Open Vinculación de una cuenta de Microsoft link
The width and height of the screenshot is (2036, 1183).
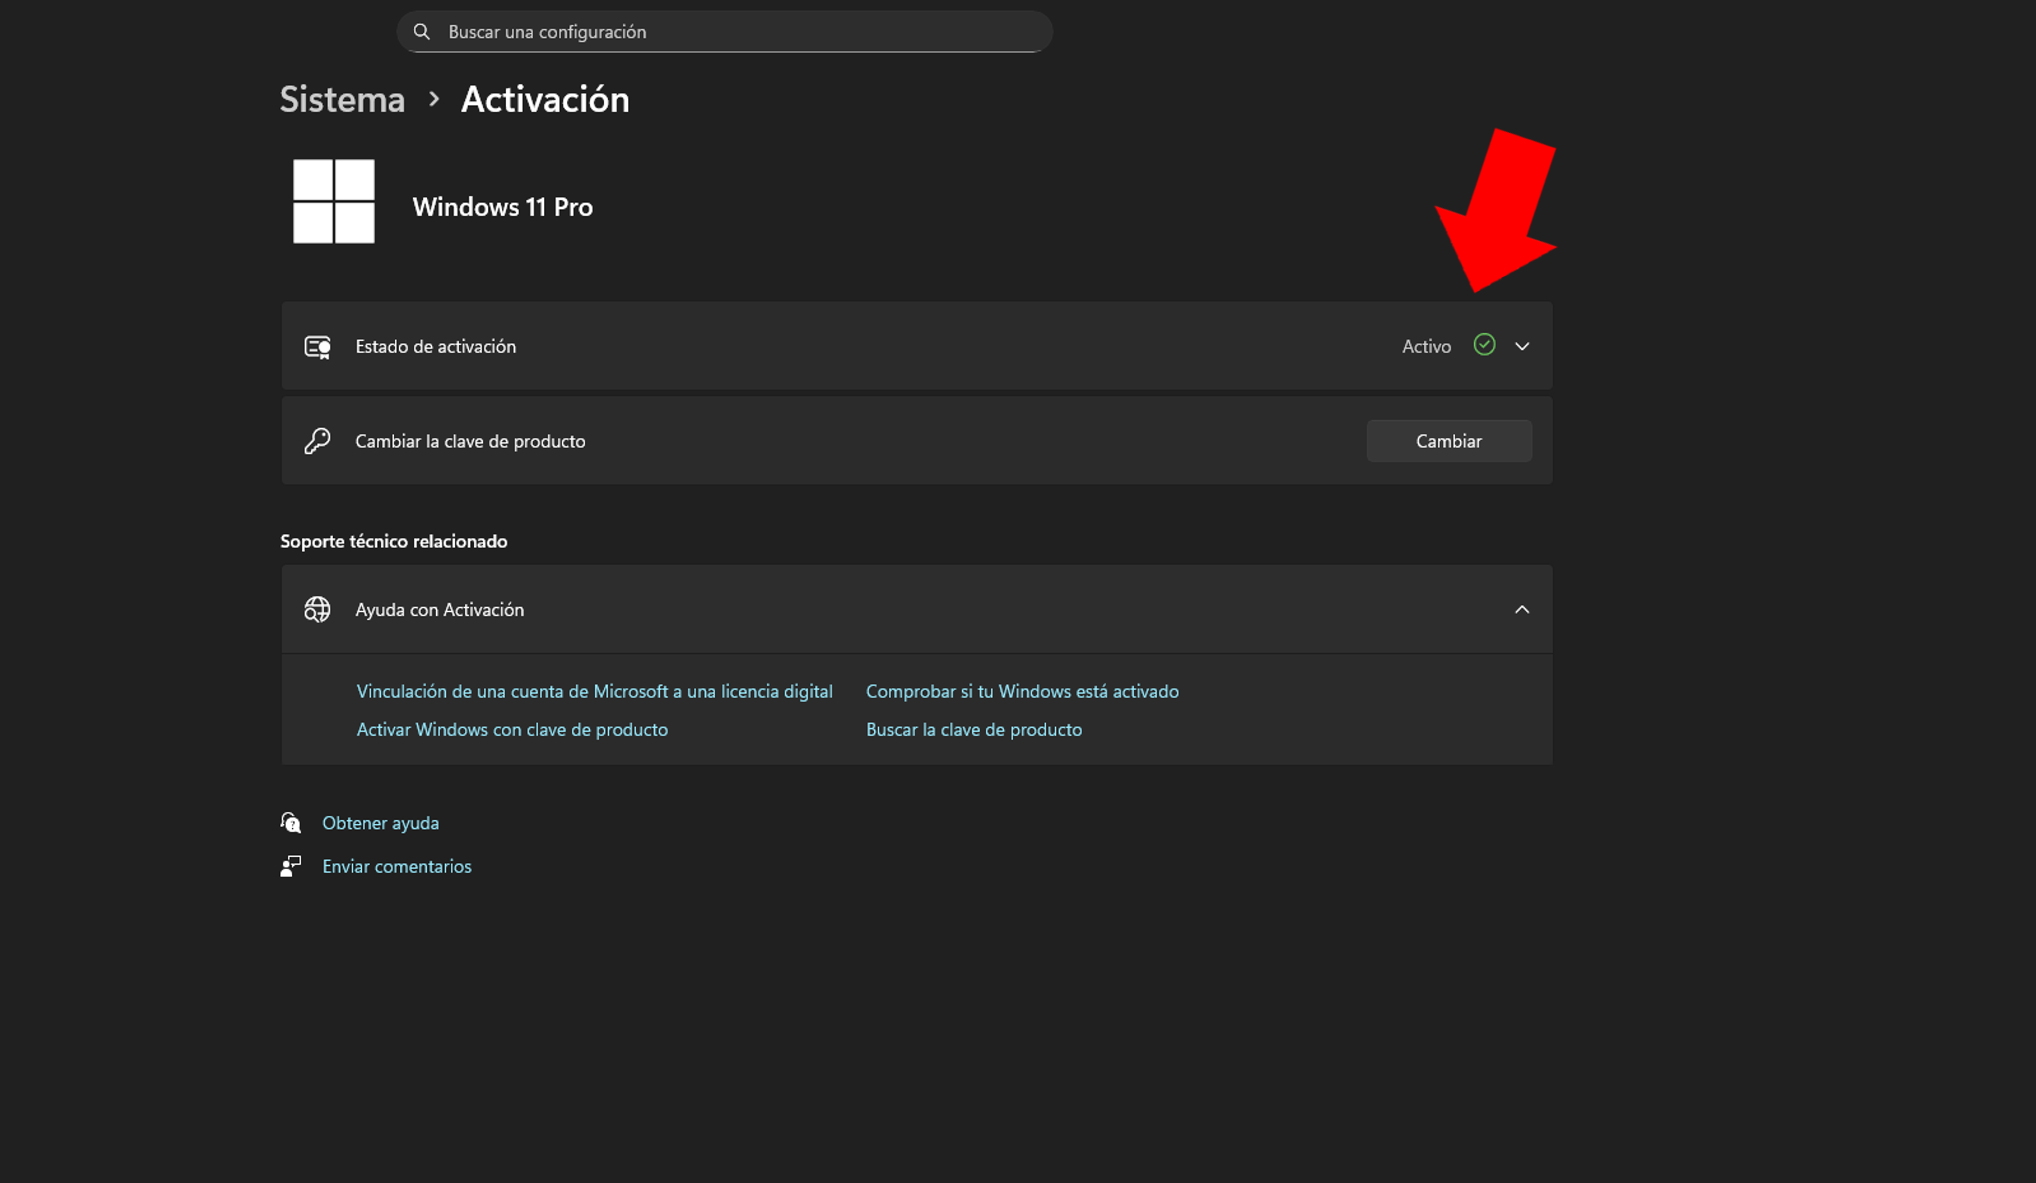pyautogui.click(x=594, y=691)
